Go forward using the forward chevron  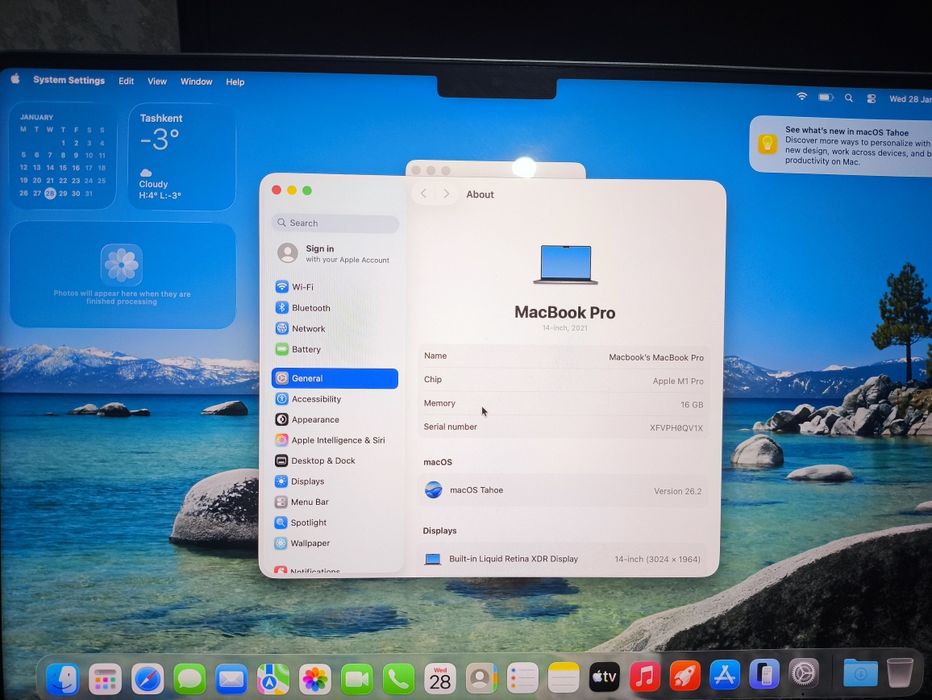coord(446,194)
